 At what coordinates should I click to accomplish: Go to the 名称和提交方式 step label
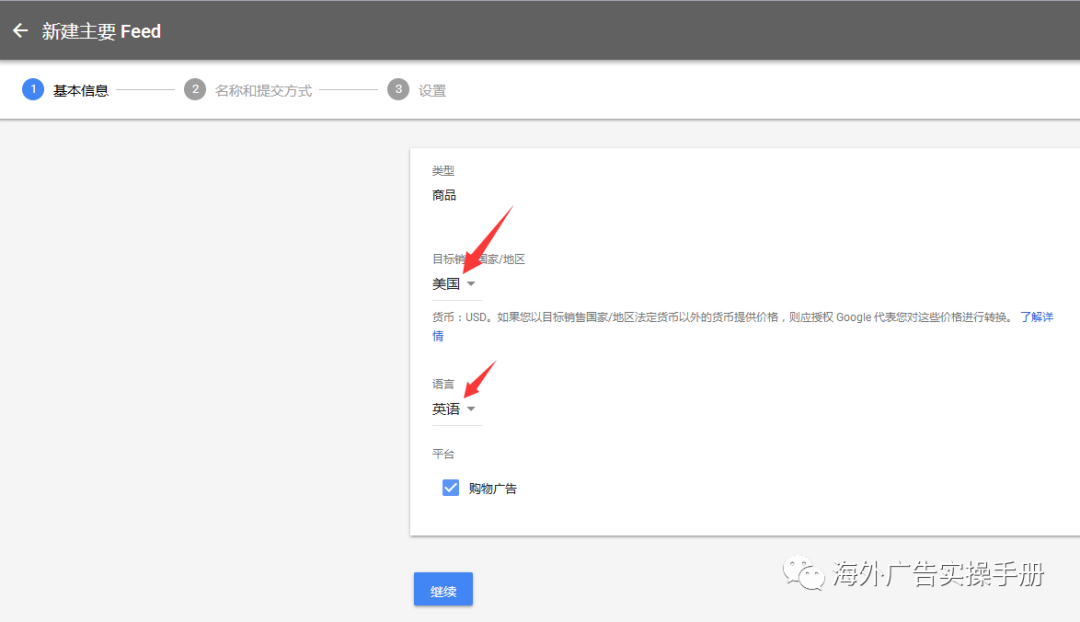(263, 91)
